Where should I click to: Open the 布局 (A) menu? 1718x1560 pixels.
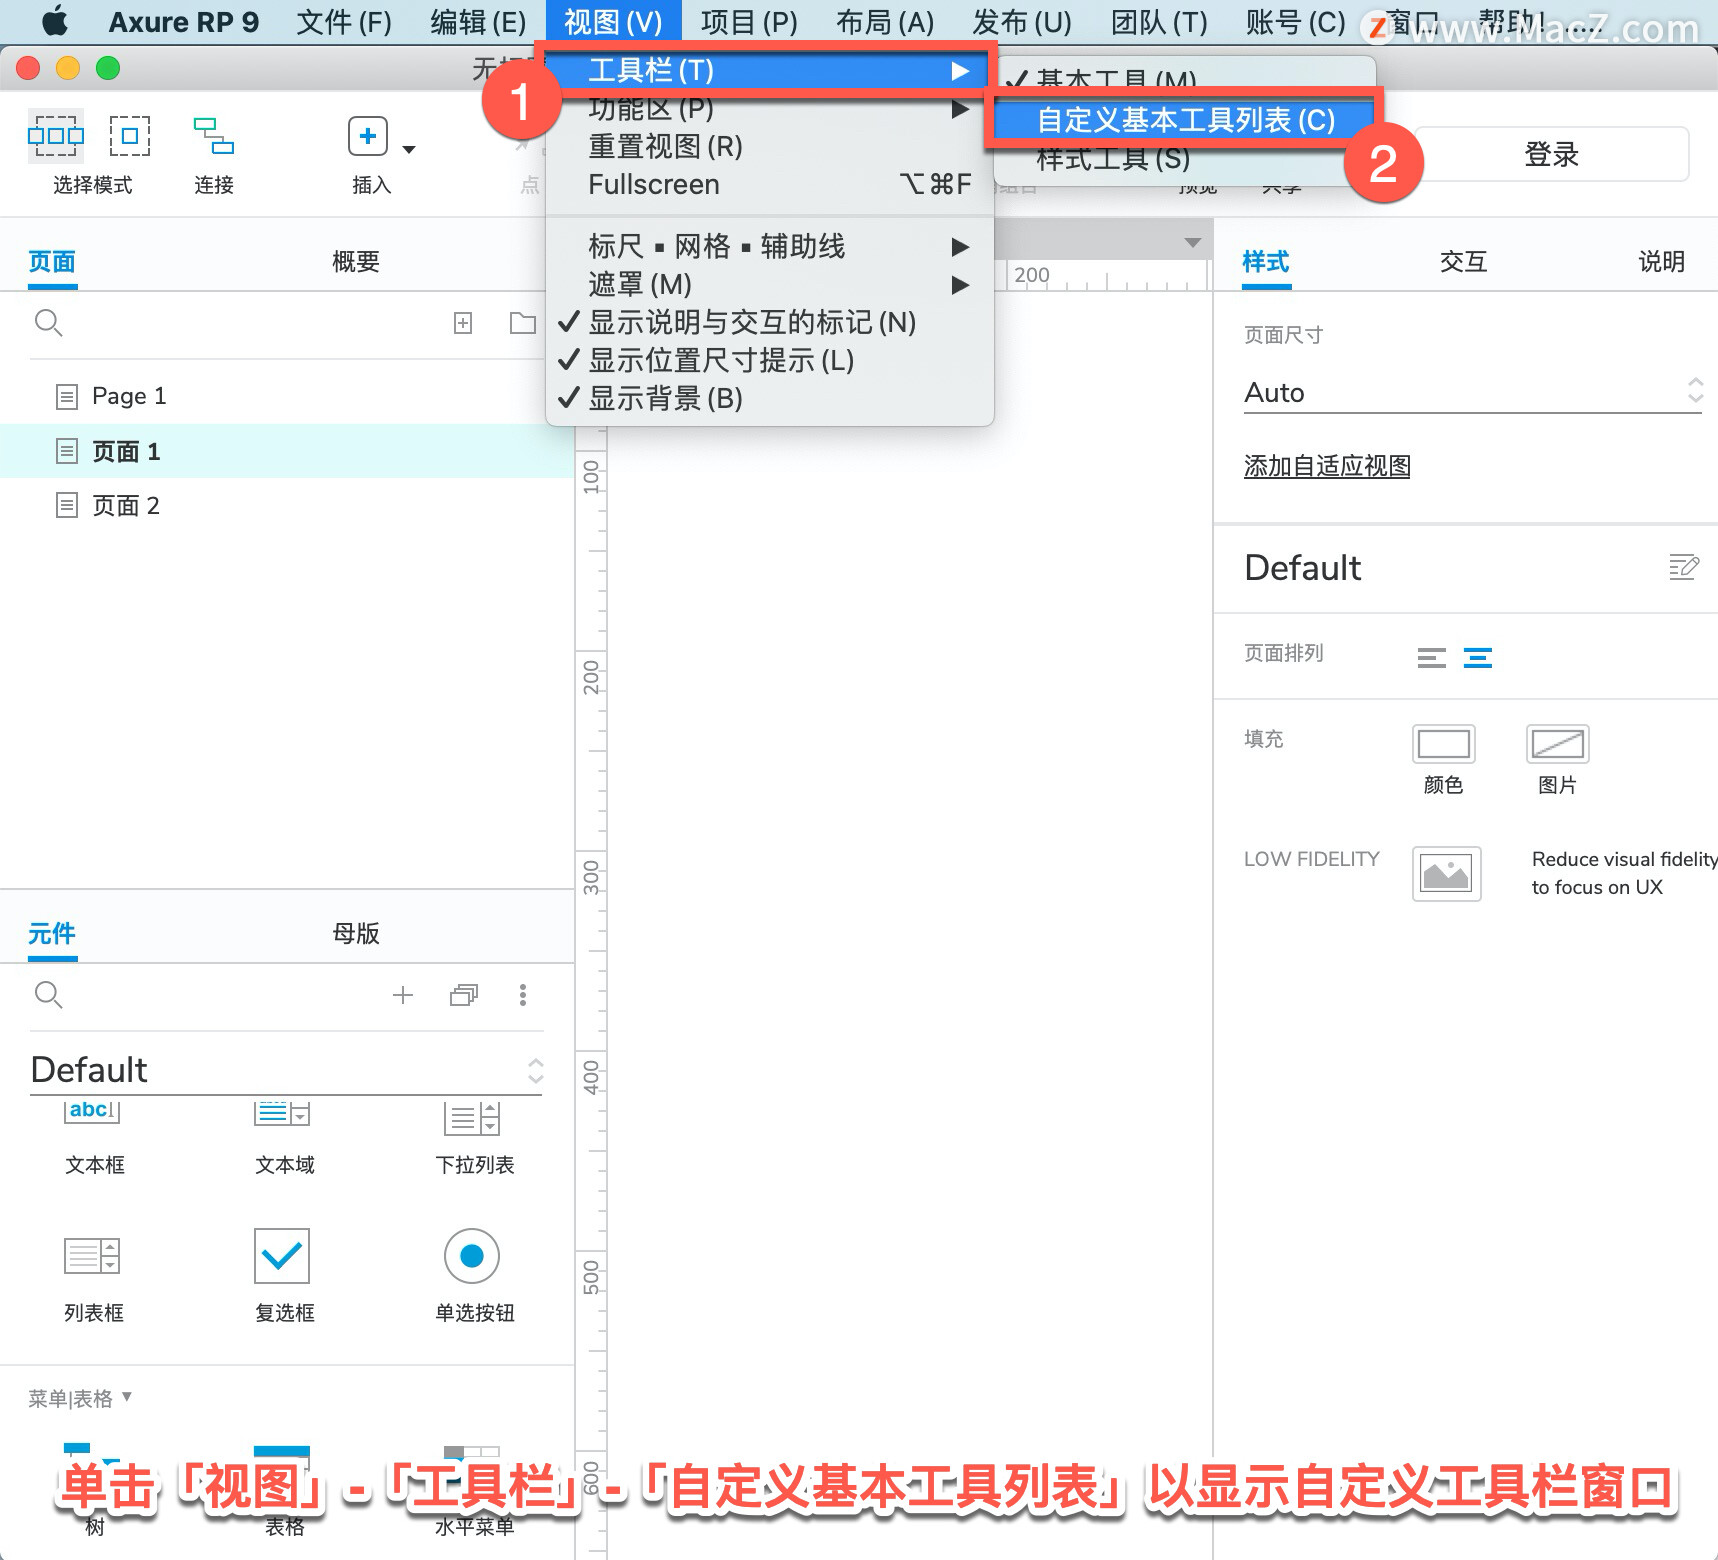885,22
